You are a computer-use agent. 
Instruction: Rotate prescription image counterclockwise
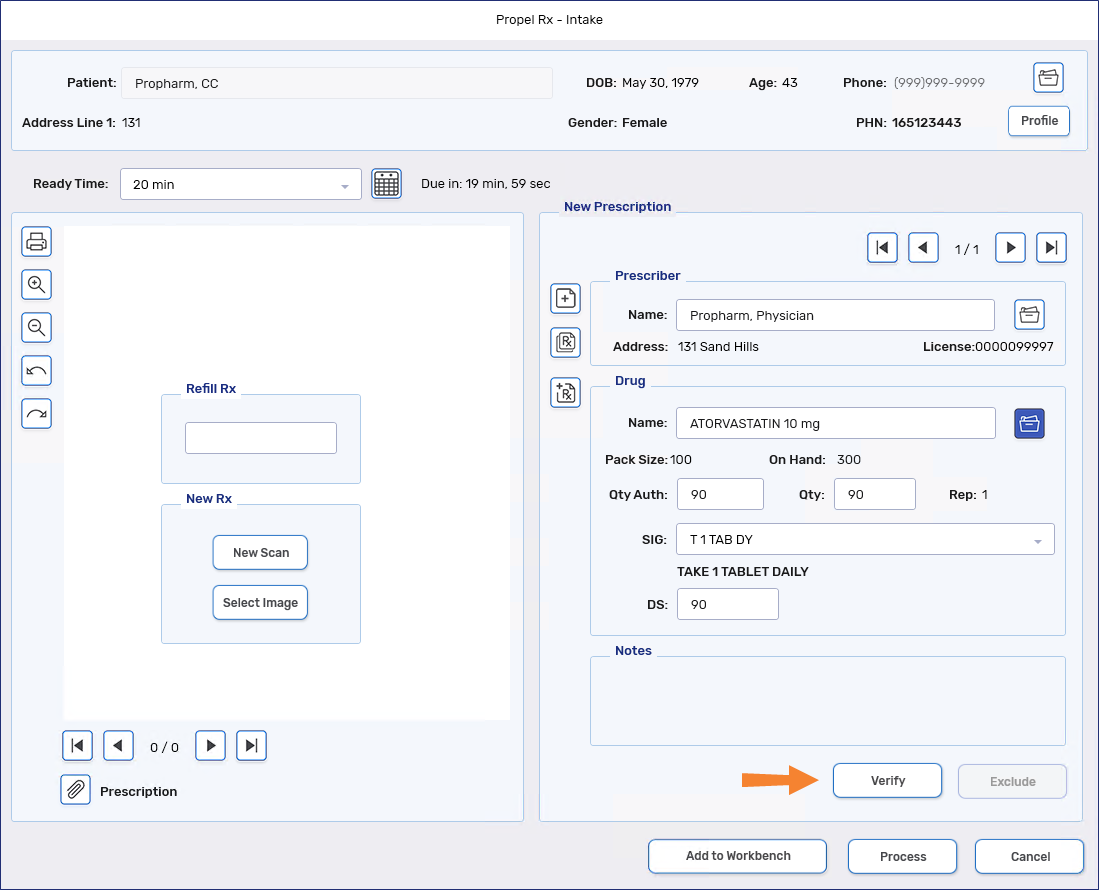pos(37,371)
